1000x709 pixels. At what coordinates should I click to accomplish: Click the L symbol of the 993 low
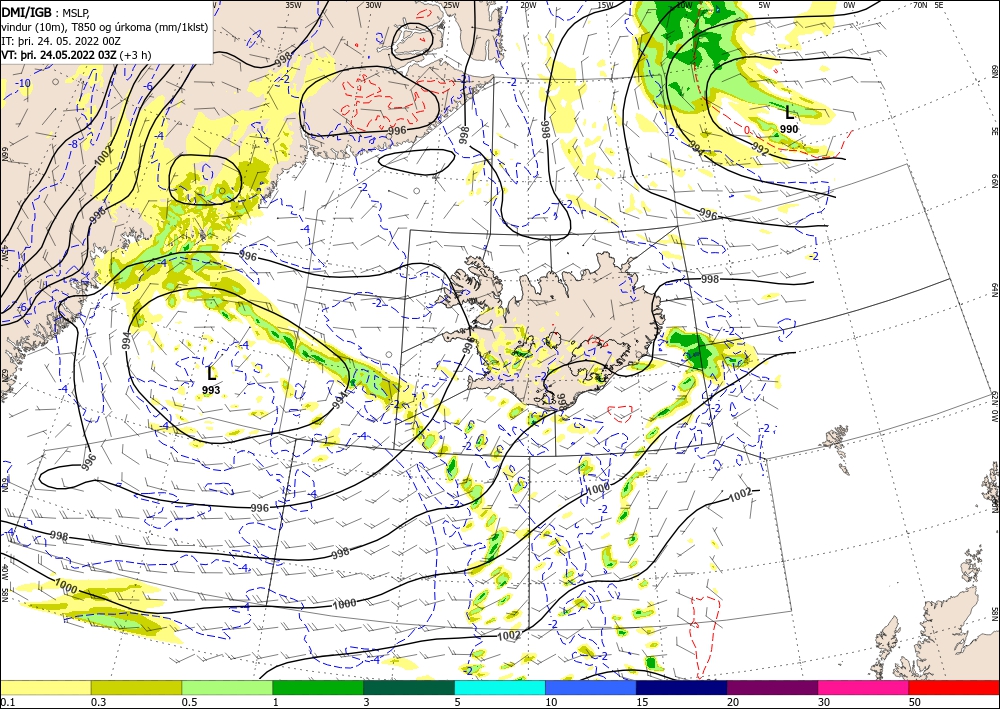[212, 373]
